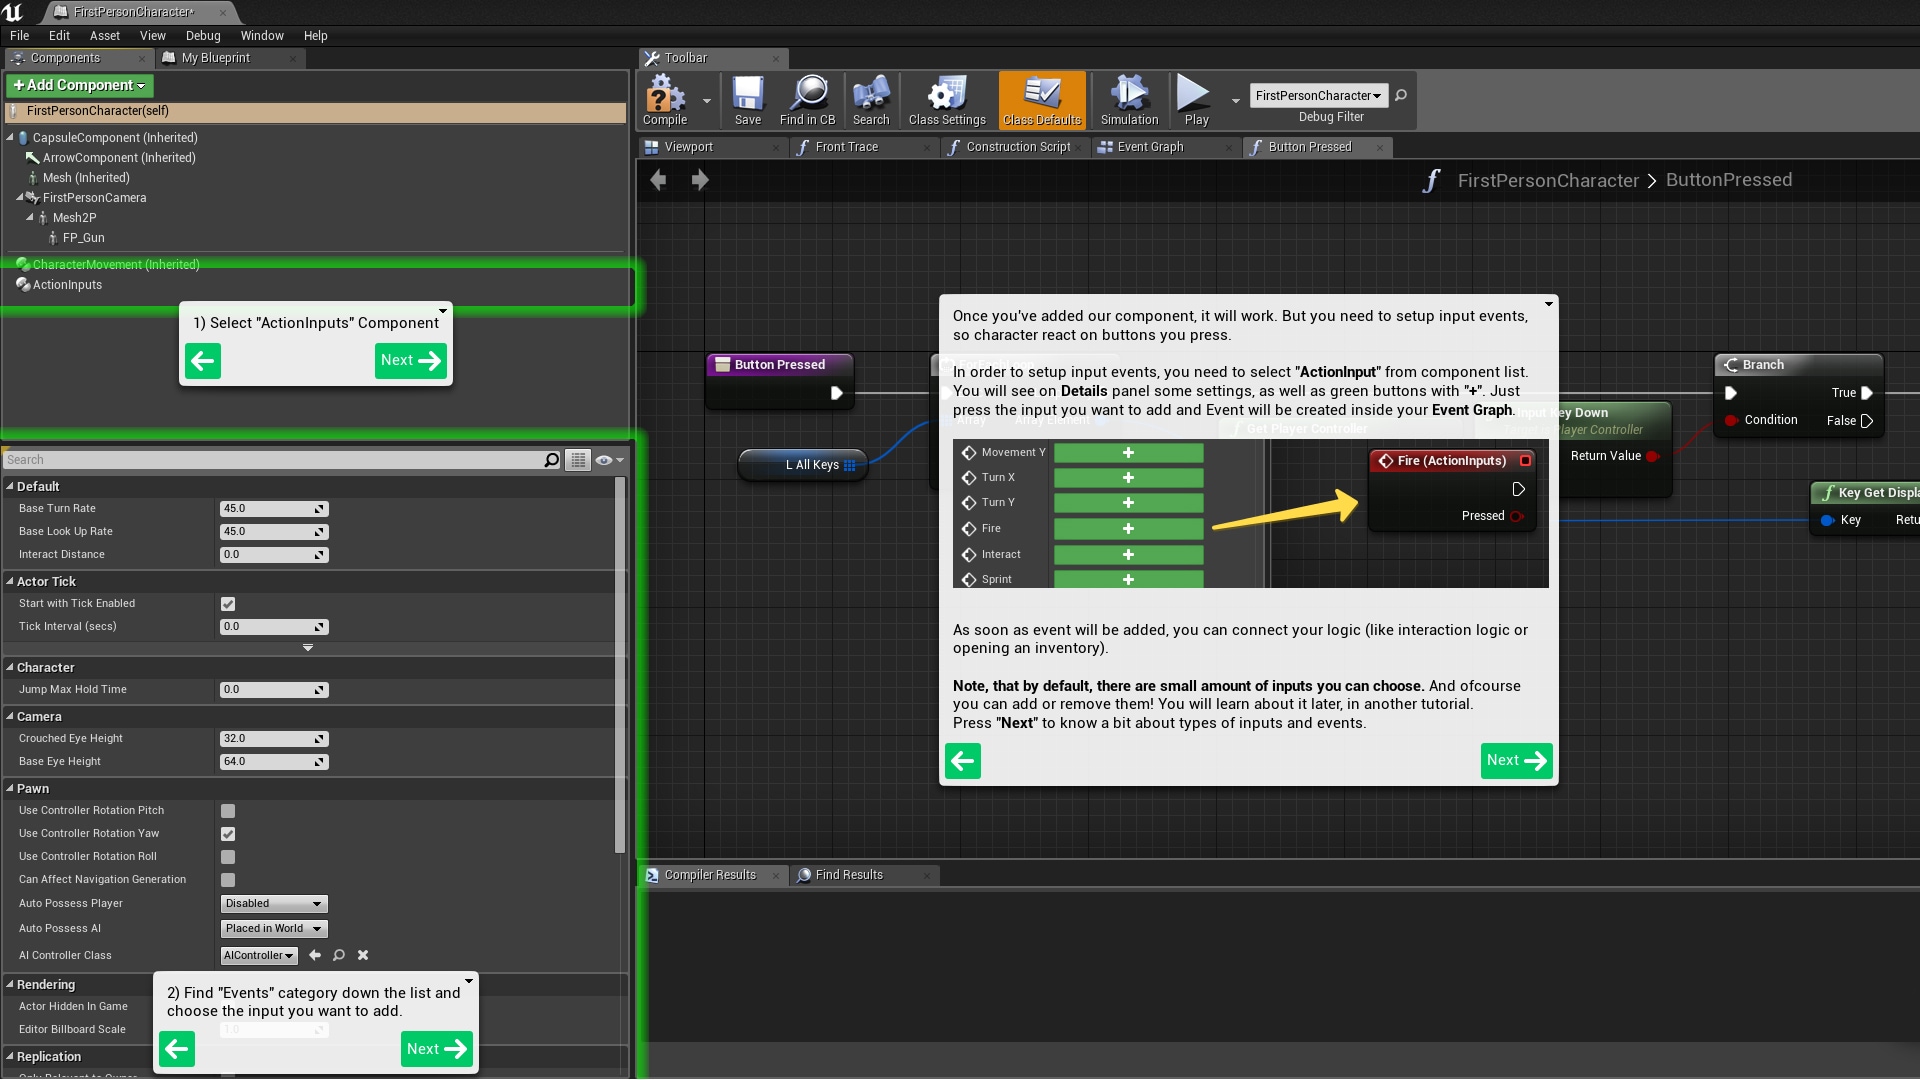Switch to the Event Graph tab
This screenshot has width=1920, height=1080.
click(x=1151, y=146)
